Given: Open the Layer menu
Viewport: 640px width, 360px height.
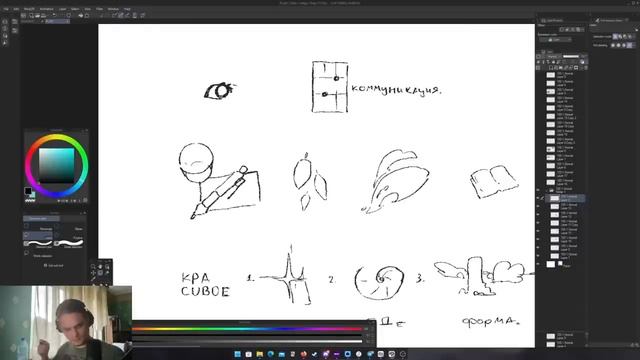Looking at the screenshot, I should coord(62,9).
